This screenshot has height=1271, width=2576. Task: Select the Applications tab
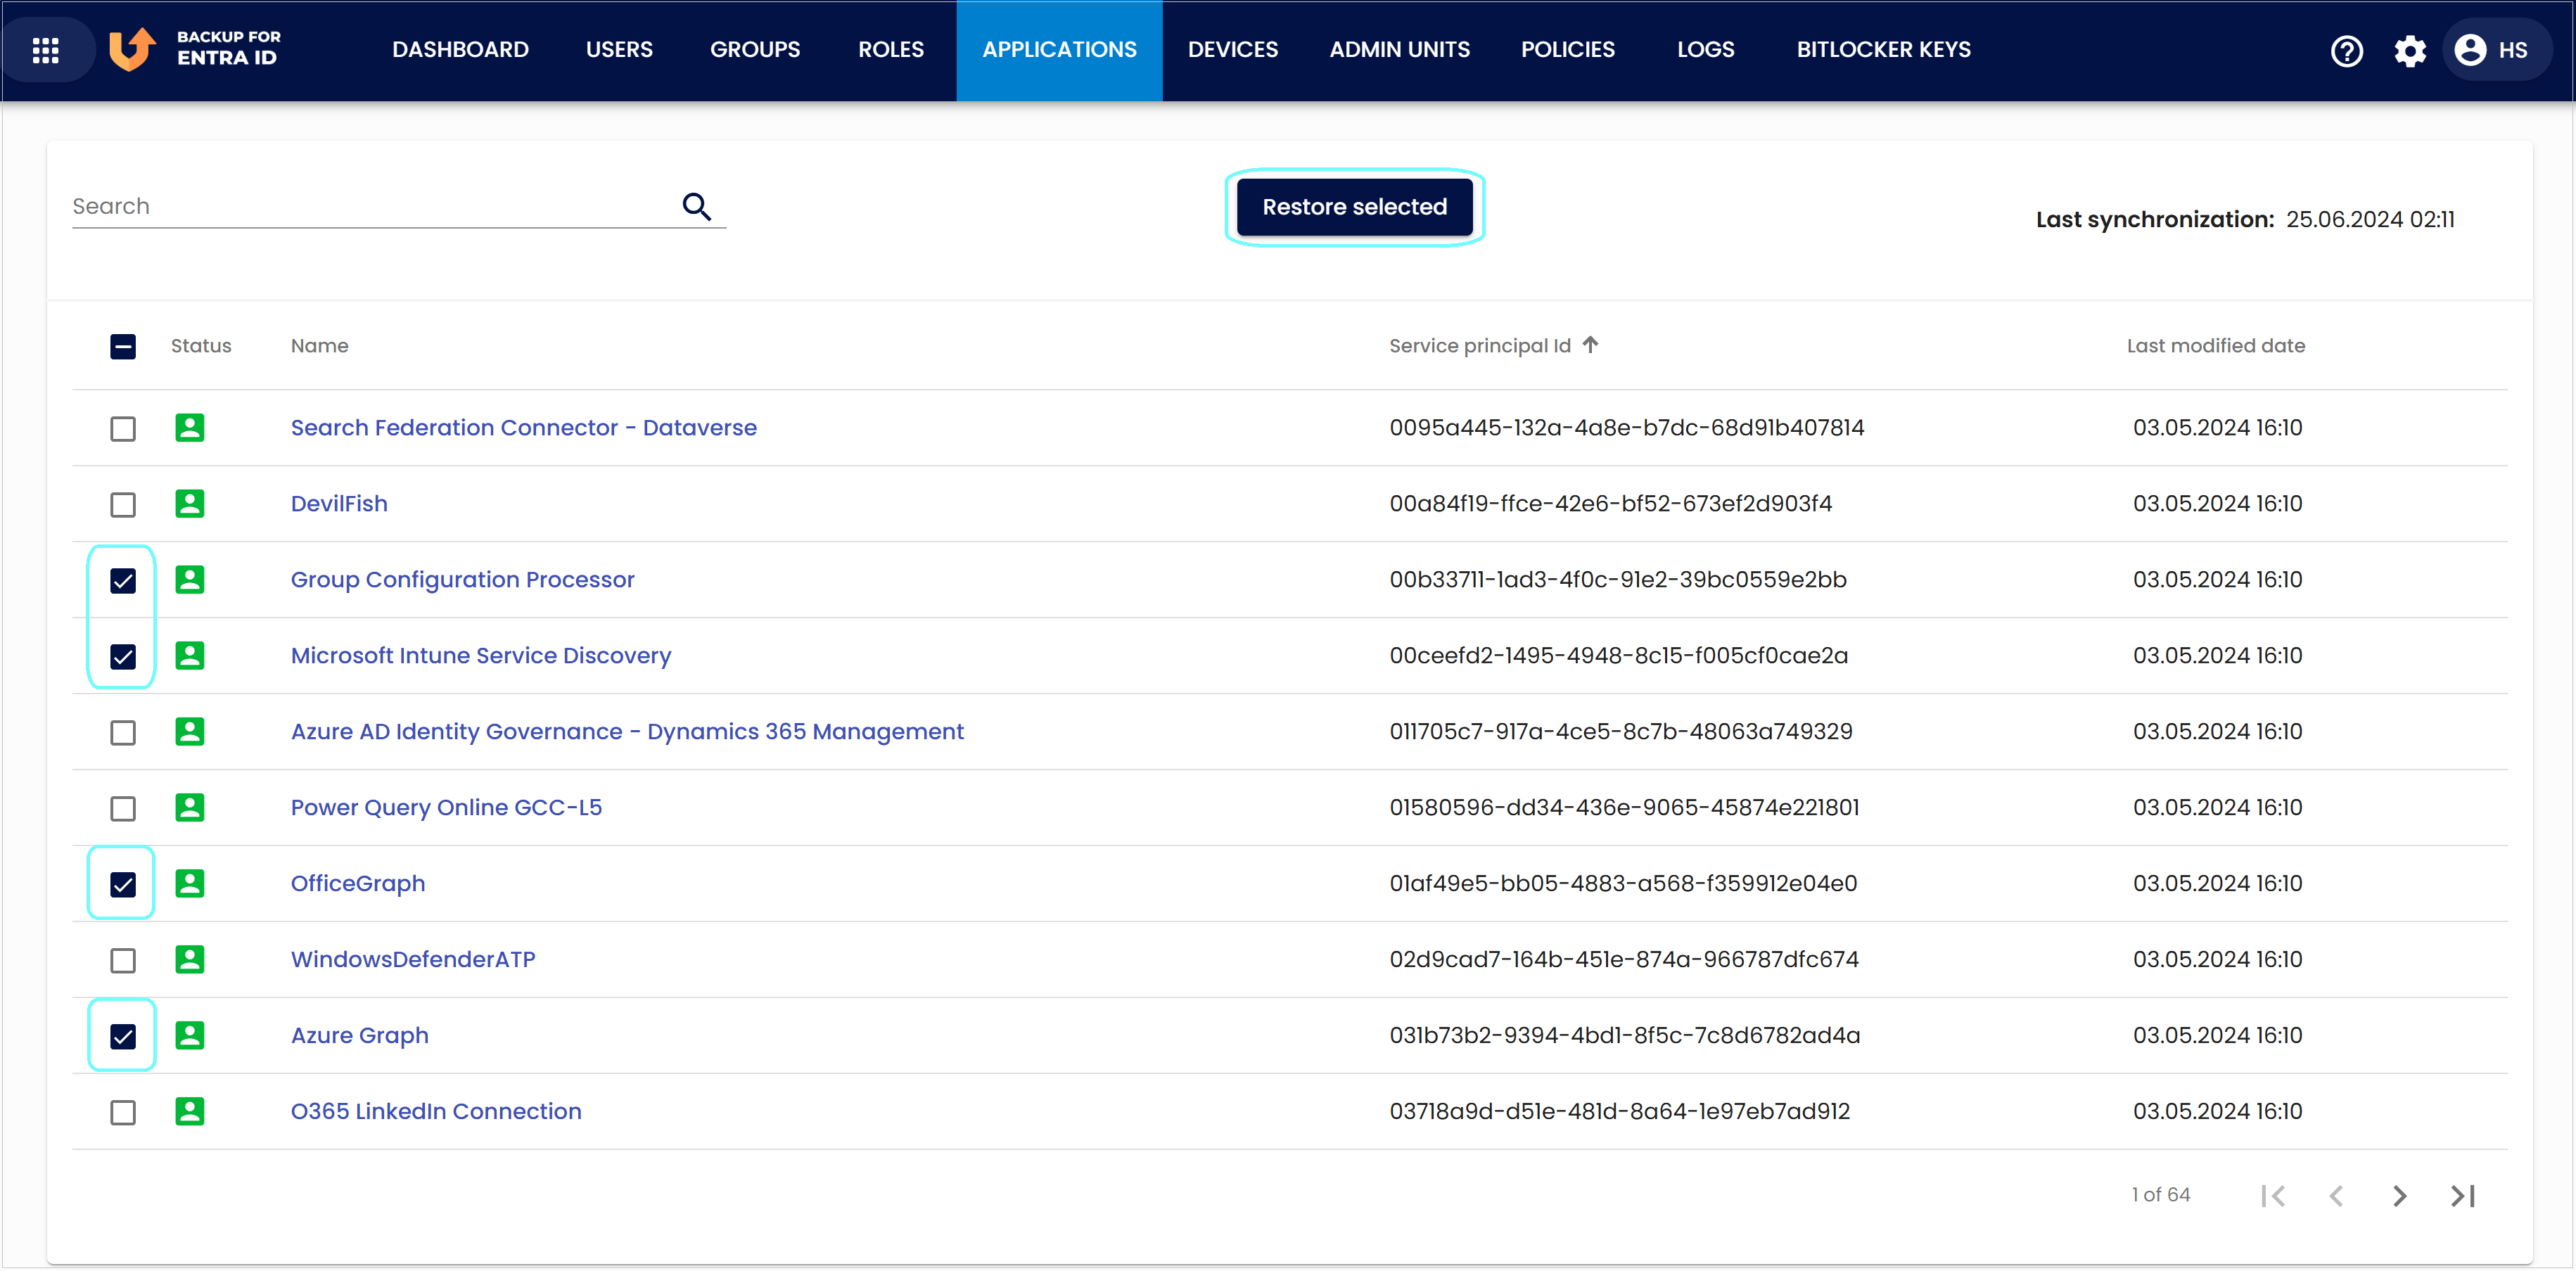(x=1059, y=50)
